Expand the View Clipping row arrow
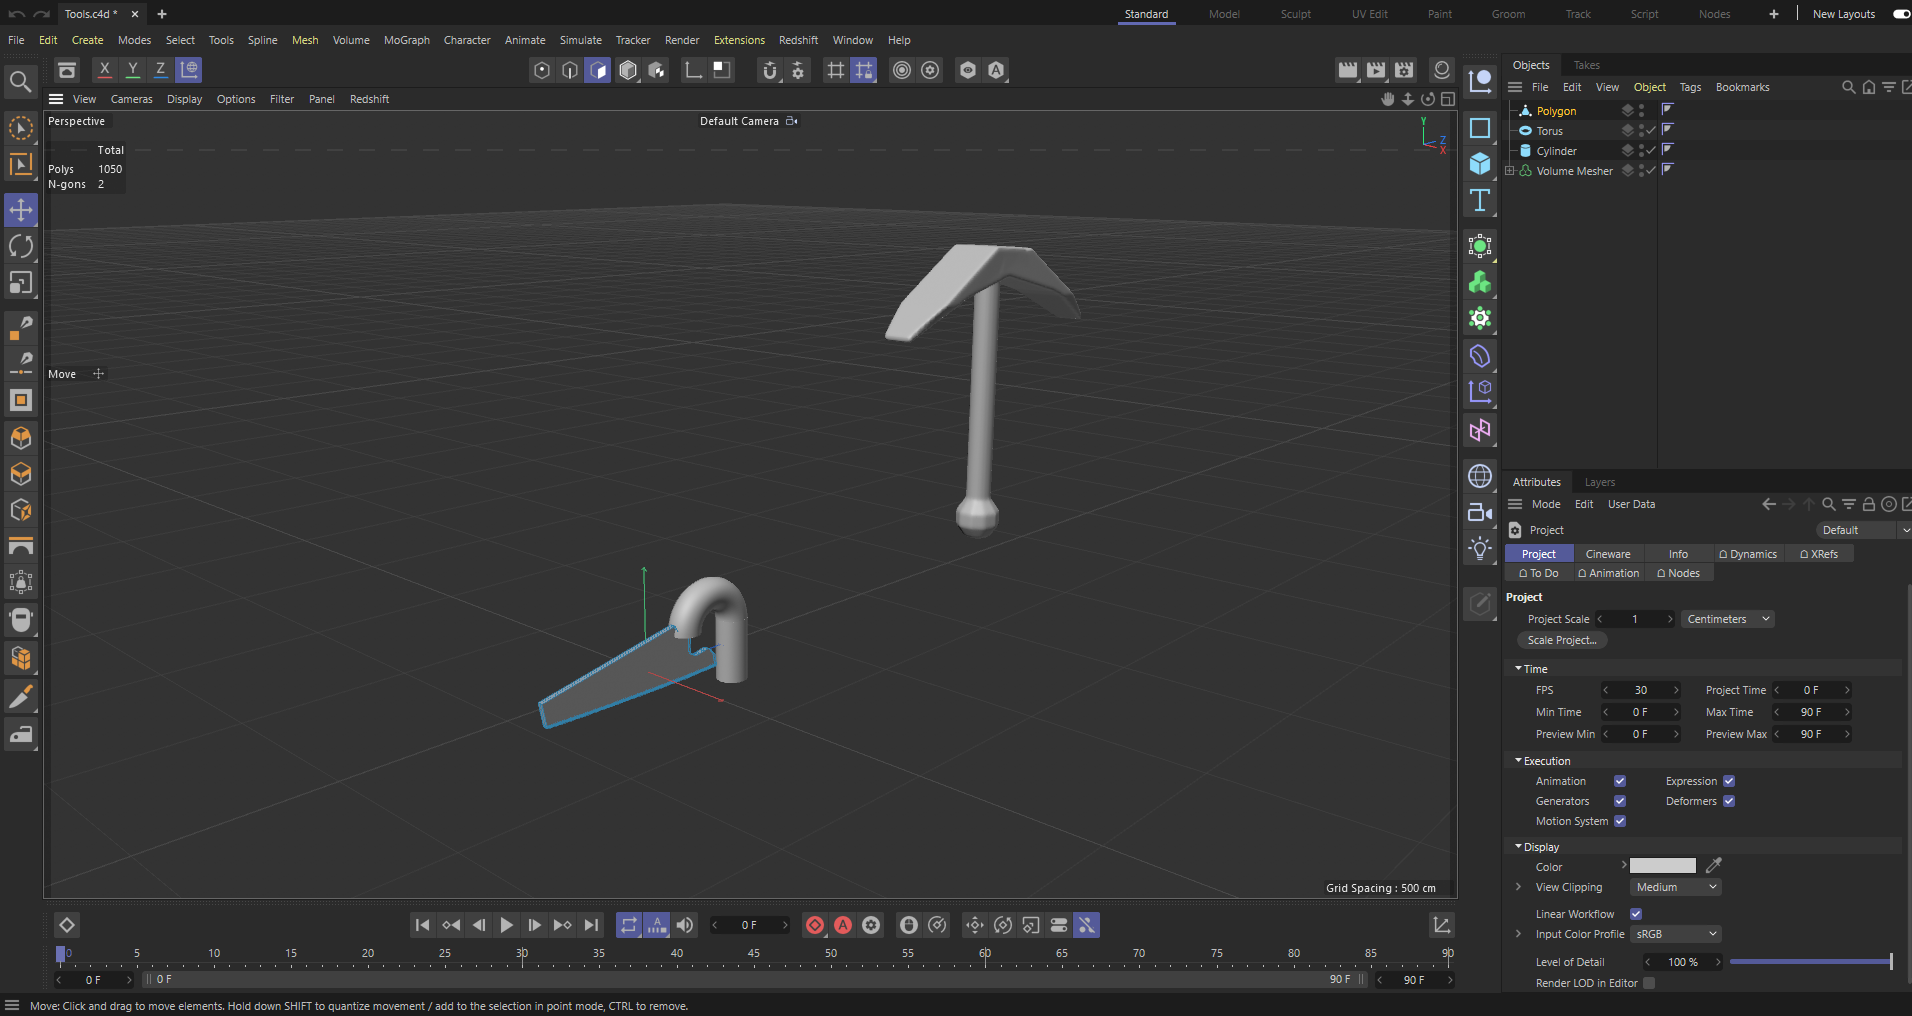The width and height of the screenshot is (1912, 1016). tap(1518, 887)
